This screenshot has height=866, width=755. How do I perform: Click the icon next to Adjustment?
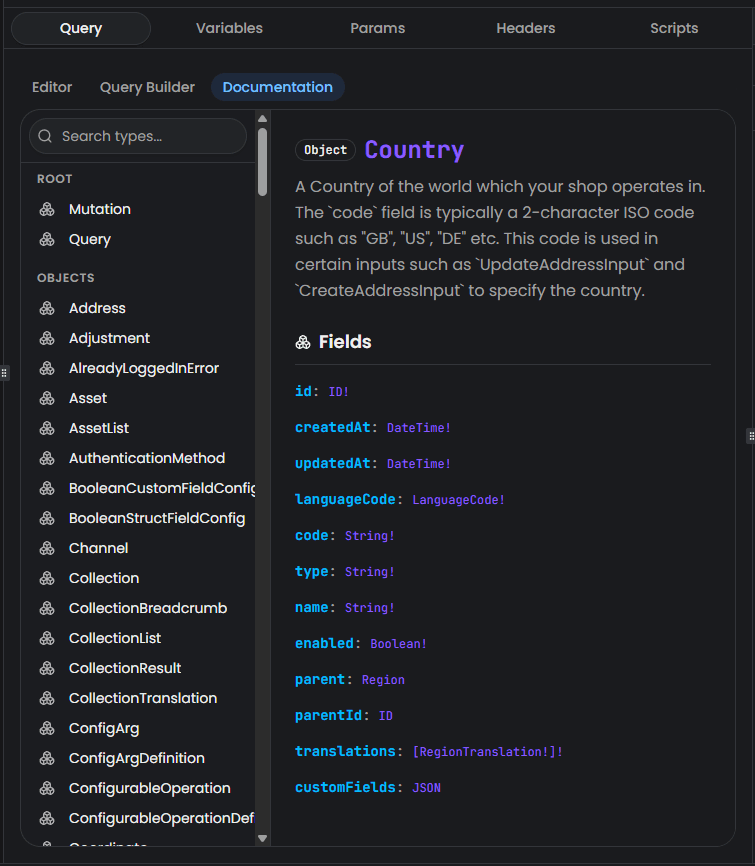pos(47,338)
